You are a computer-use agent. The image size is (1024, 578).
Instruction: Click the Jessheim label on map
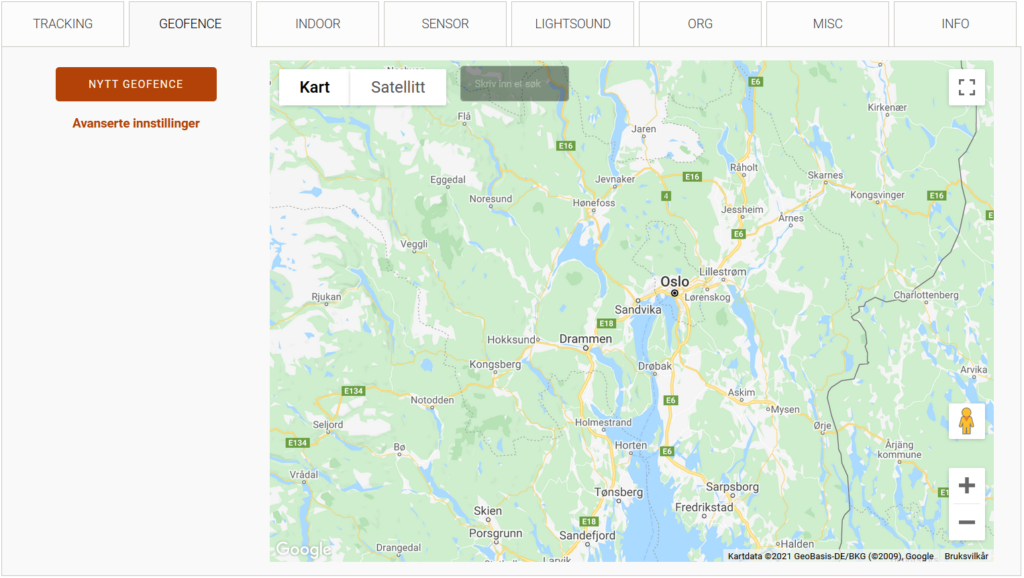(x=742, y=210)
